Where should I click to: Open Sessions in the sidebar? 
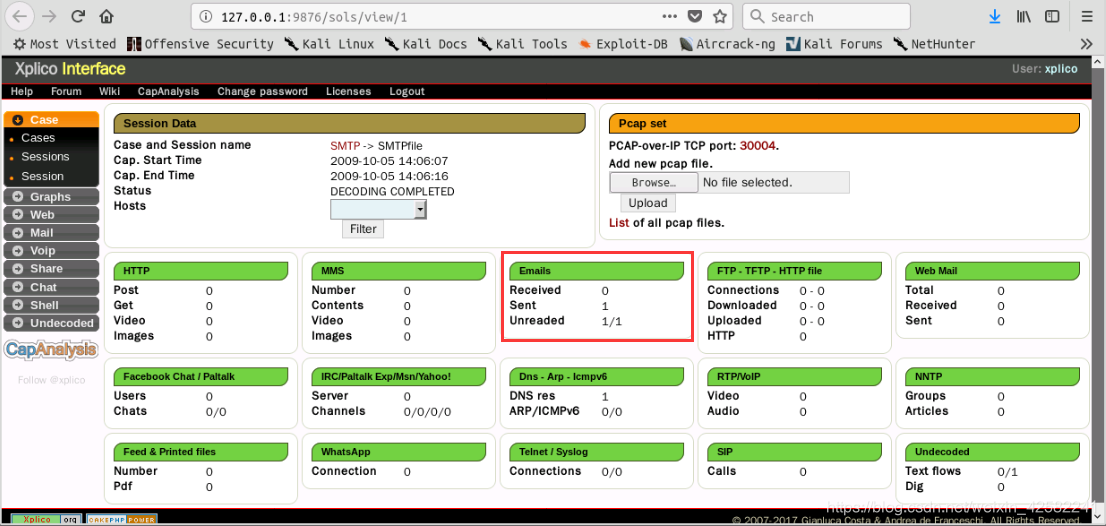coord(45,157)
